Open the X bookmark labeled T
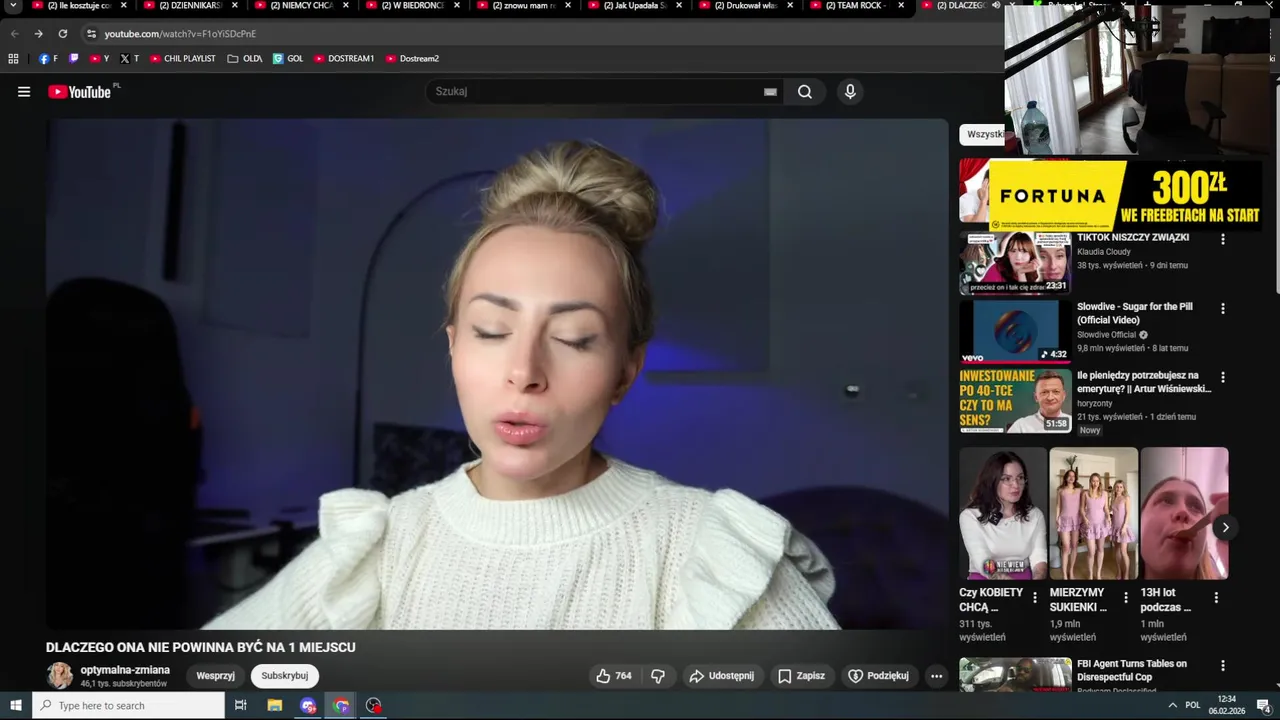1280x720 pixels. 129,59
